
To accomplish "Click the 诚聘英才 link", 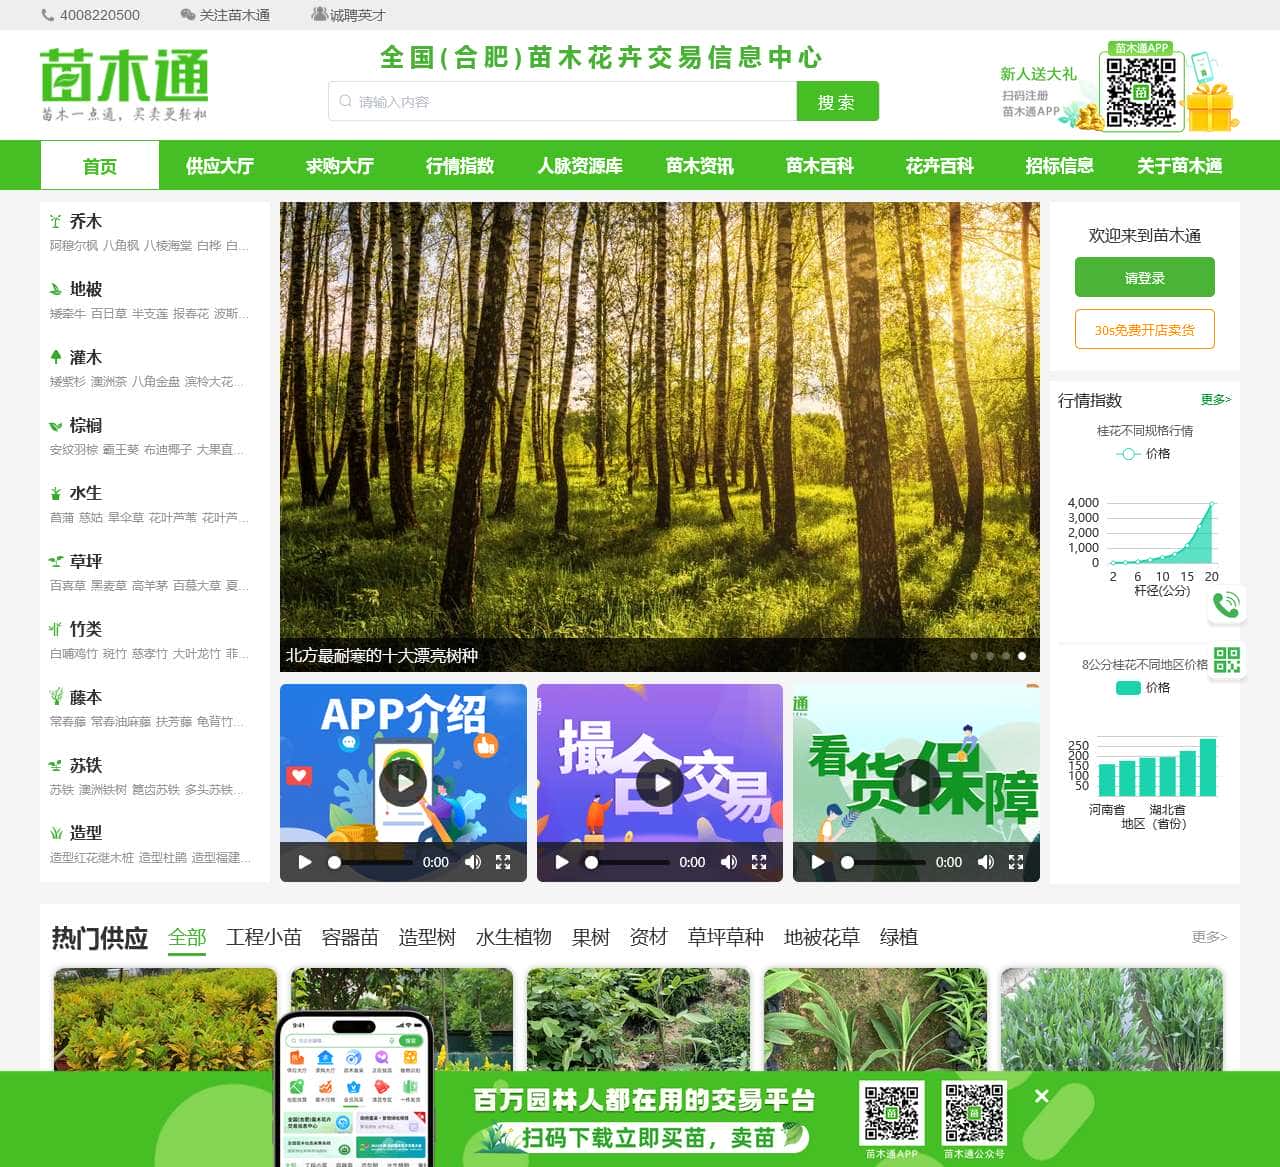I will click(x=357, y=15).
